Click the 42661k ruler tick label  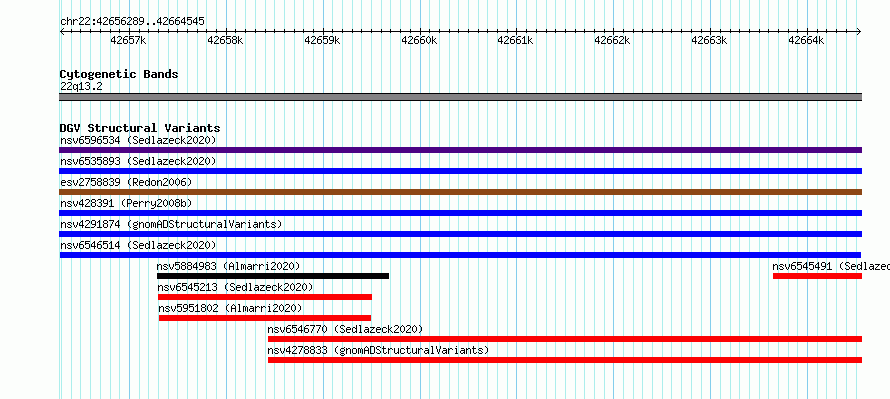[515, 41]
